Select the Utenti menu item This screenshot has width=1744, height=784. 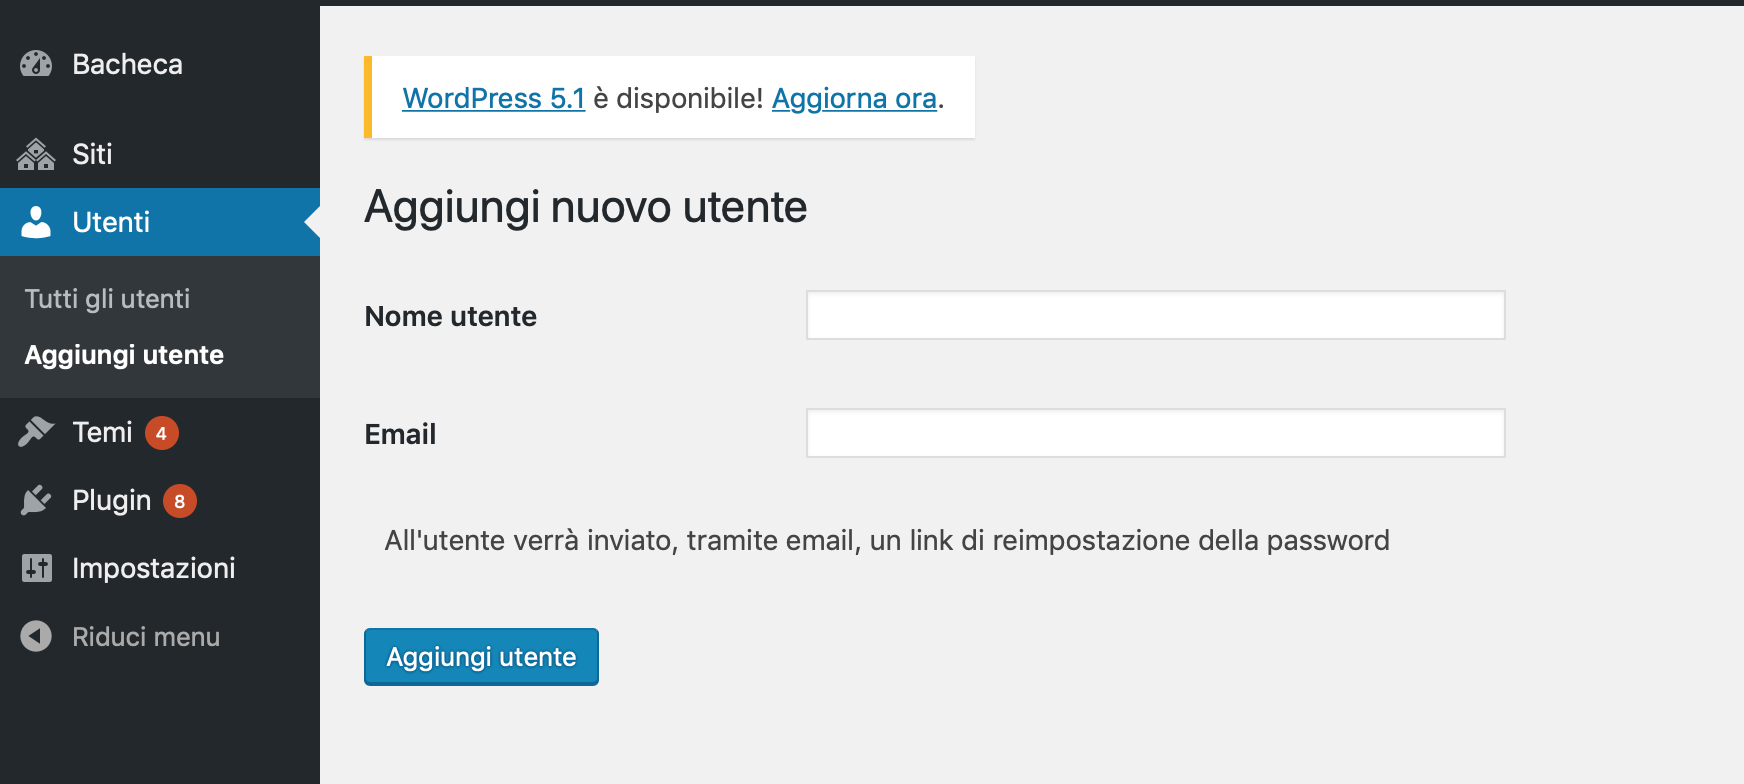(160, 222)
